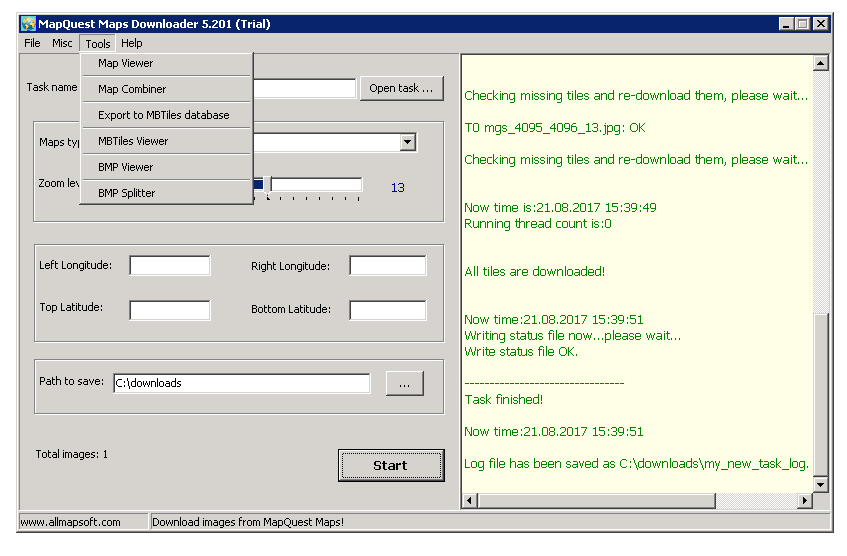Click the log horizontal scrollbar thumb

click(596, 501)
